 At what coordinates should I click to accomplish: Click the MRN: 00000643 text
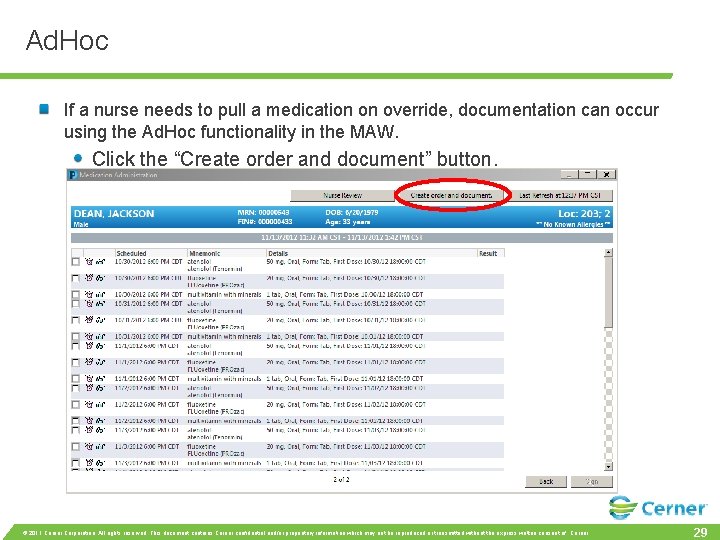tap(264, 212)
